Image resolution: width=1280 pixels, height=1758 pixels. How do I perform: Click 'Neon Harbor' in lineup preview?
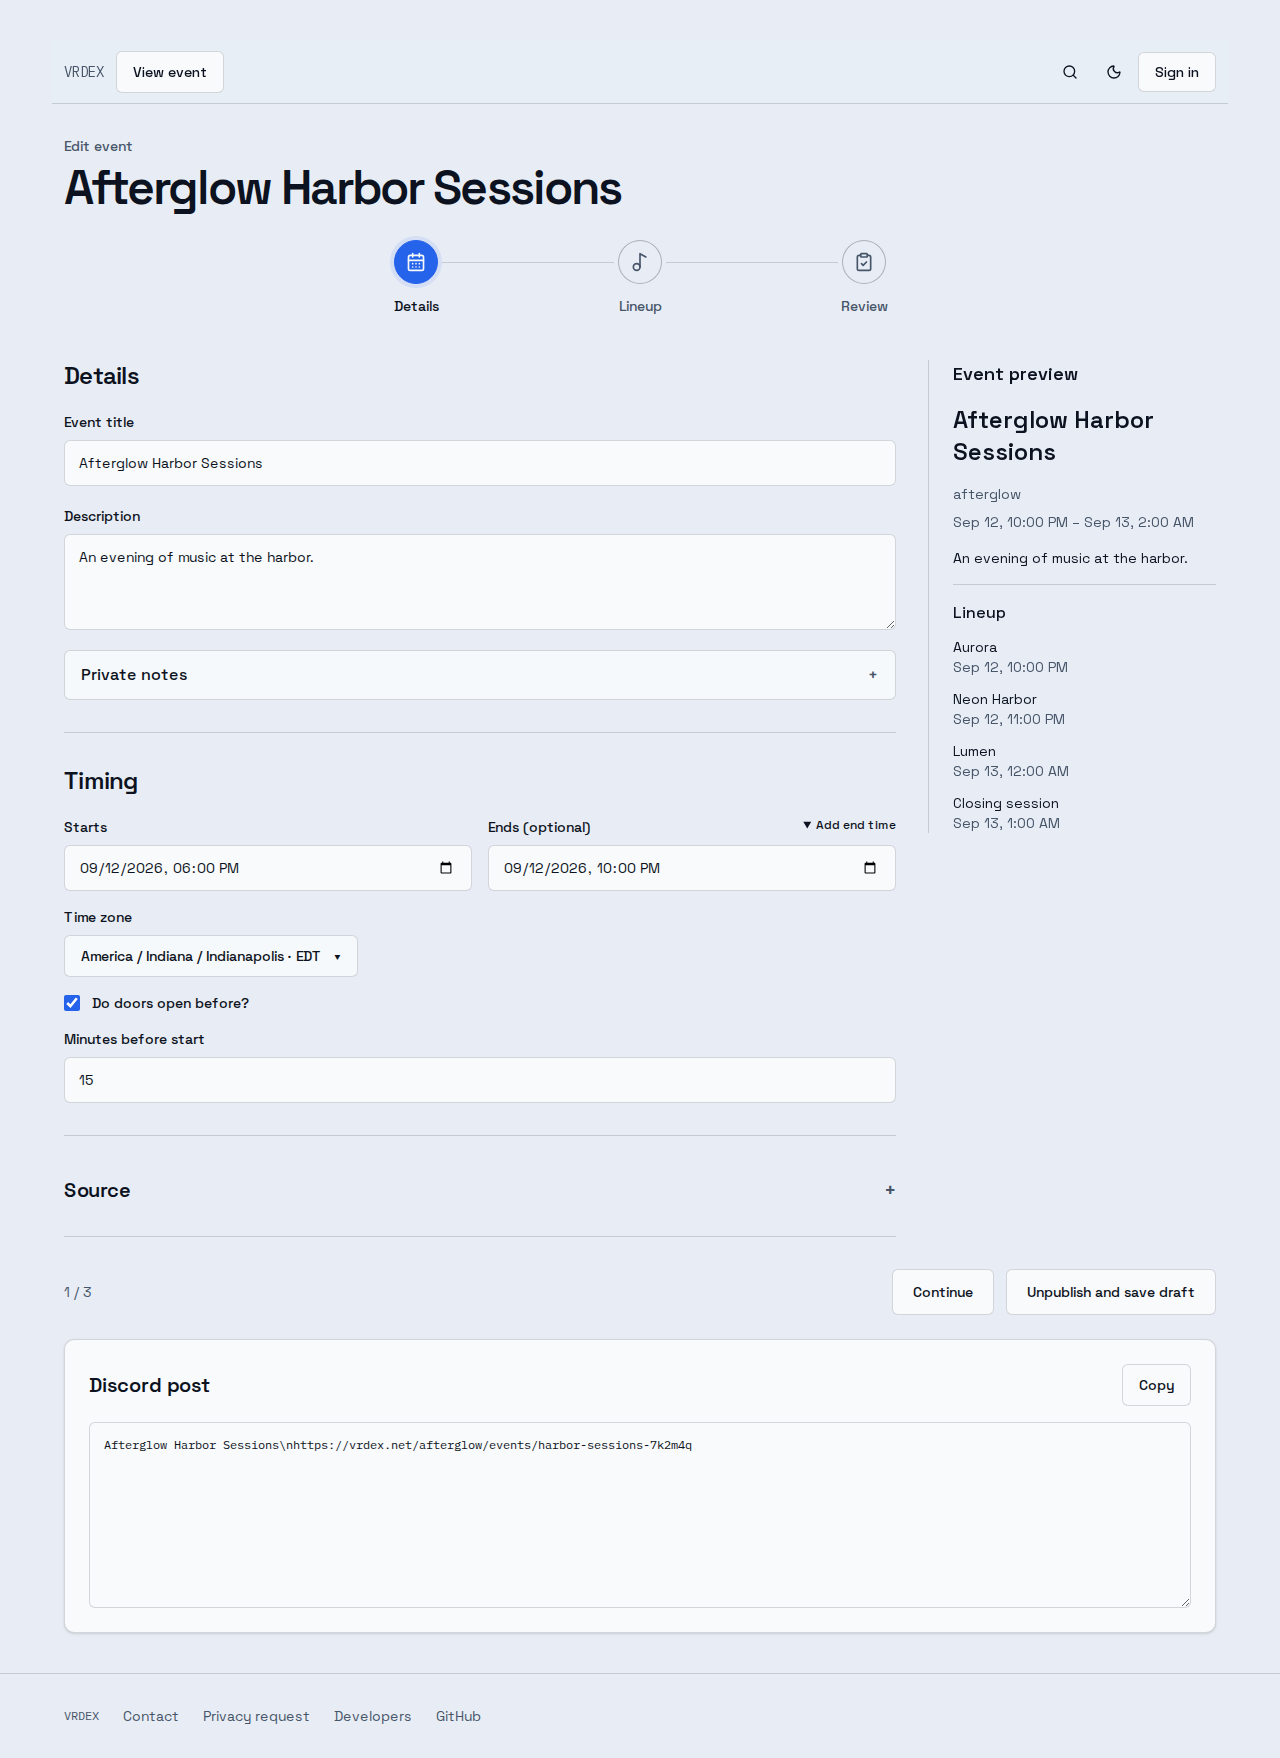tap(995, 699)
